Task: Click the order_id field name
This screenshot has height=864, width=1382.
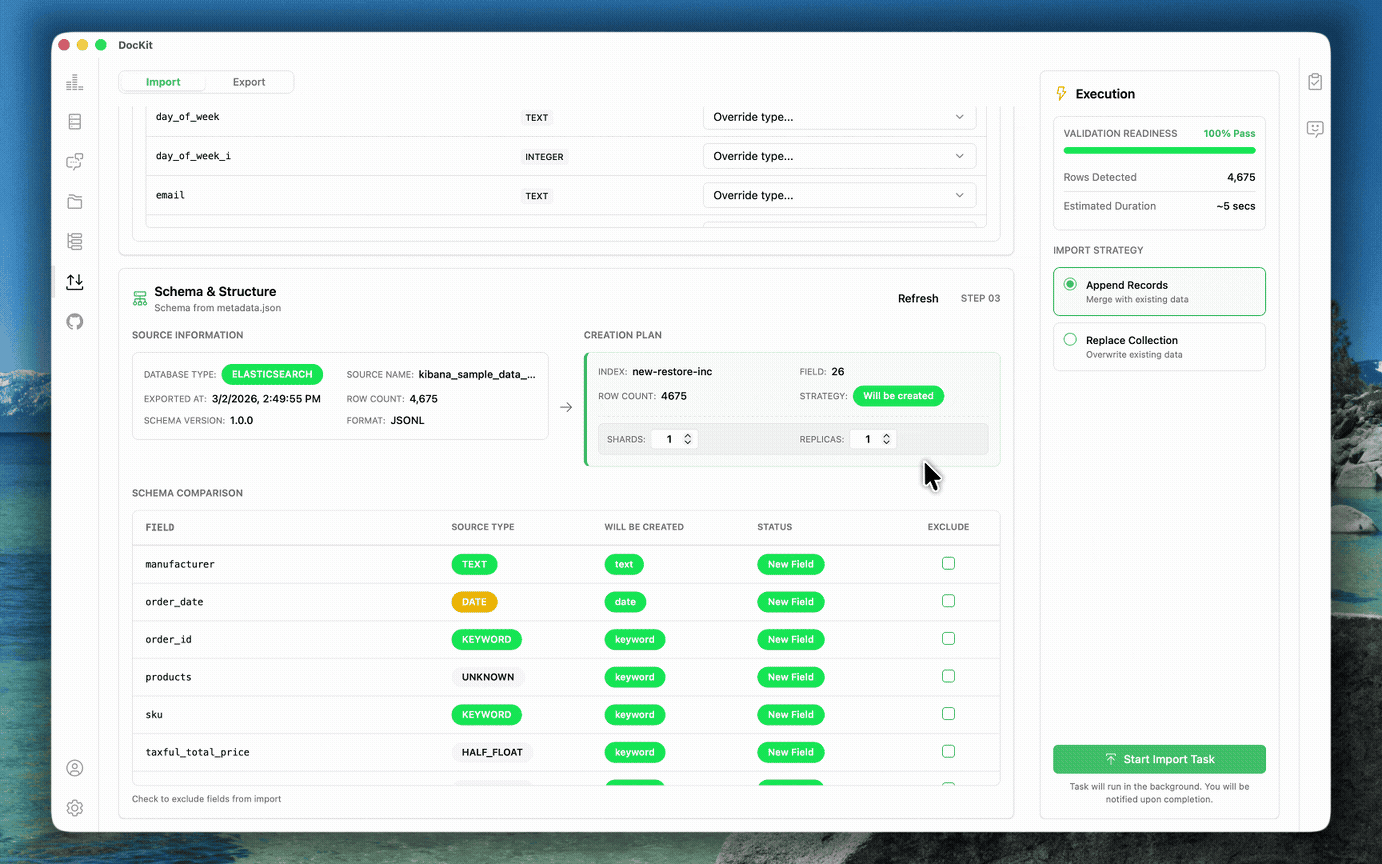Action: [168, 639]
